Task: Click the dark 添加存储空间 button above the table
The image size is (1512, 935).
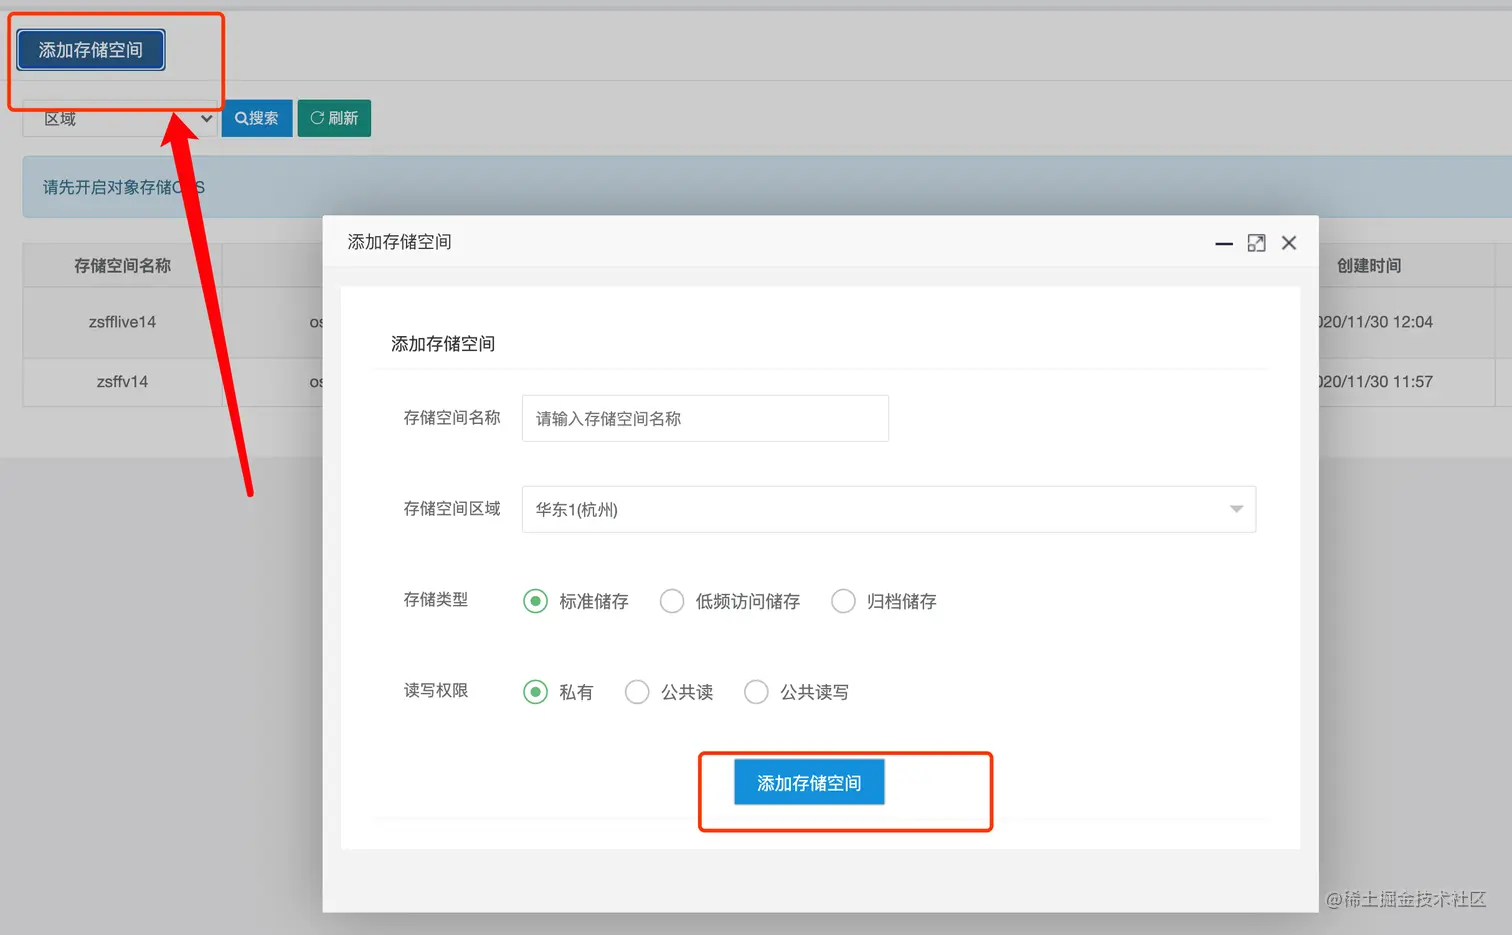Action: 91,50
